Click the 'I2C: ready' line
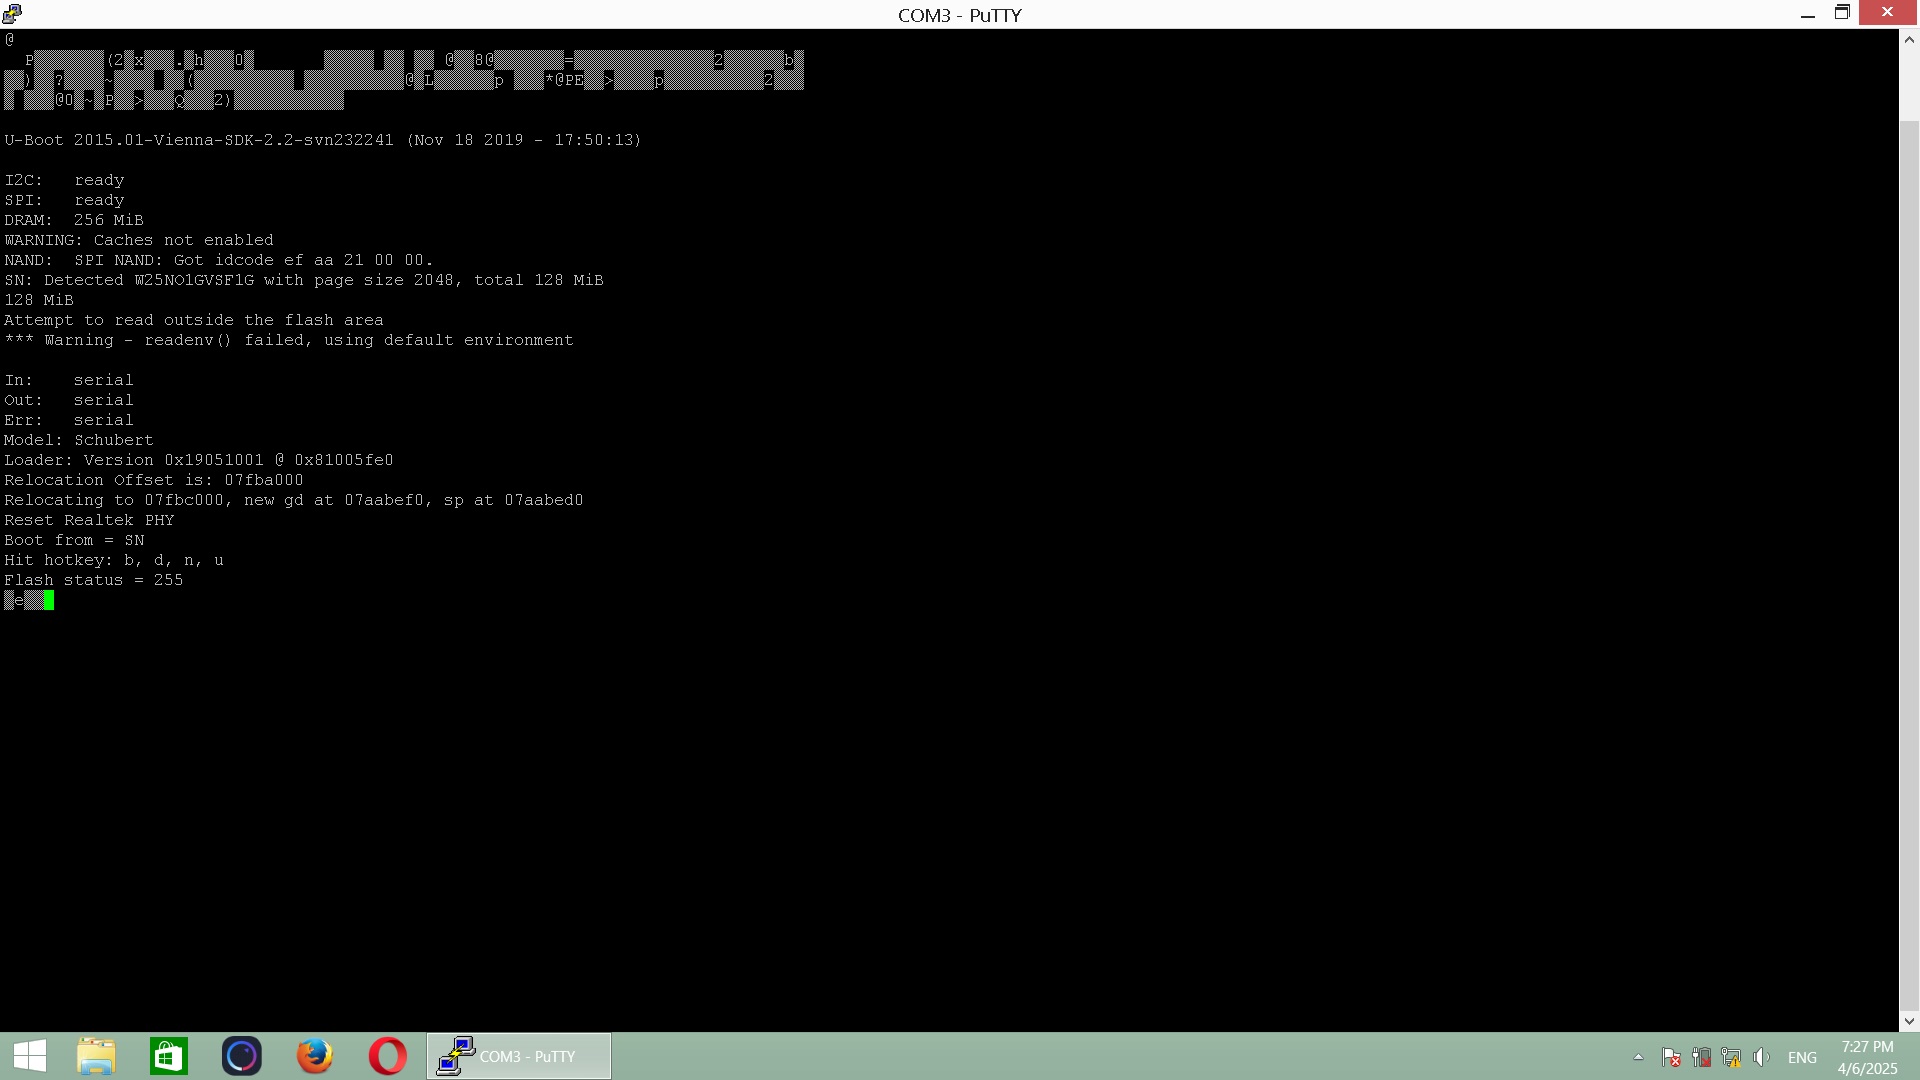Screen dimensions: 1920x1080 [x=64, y=180]
